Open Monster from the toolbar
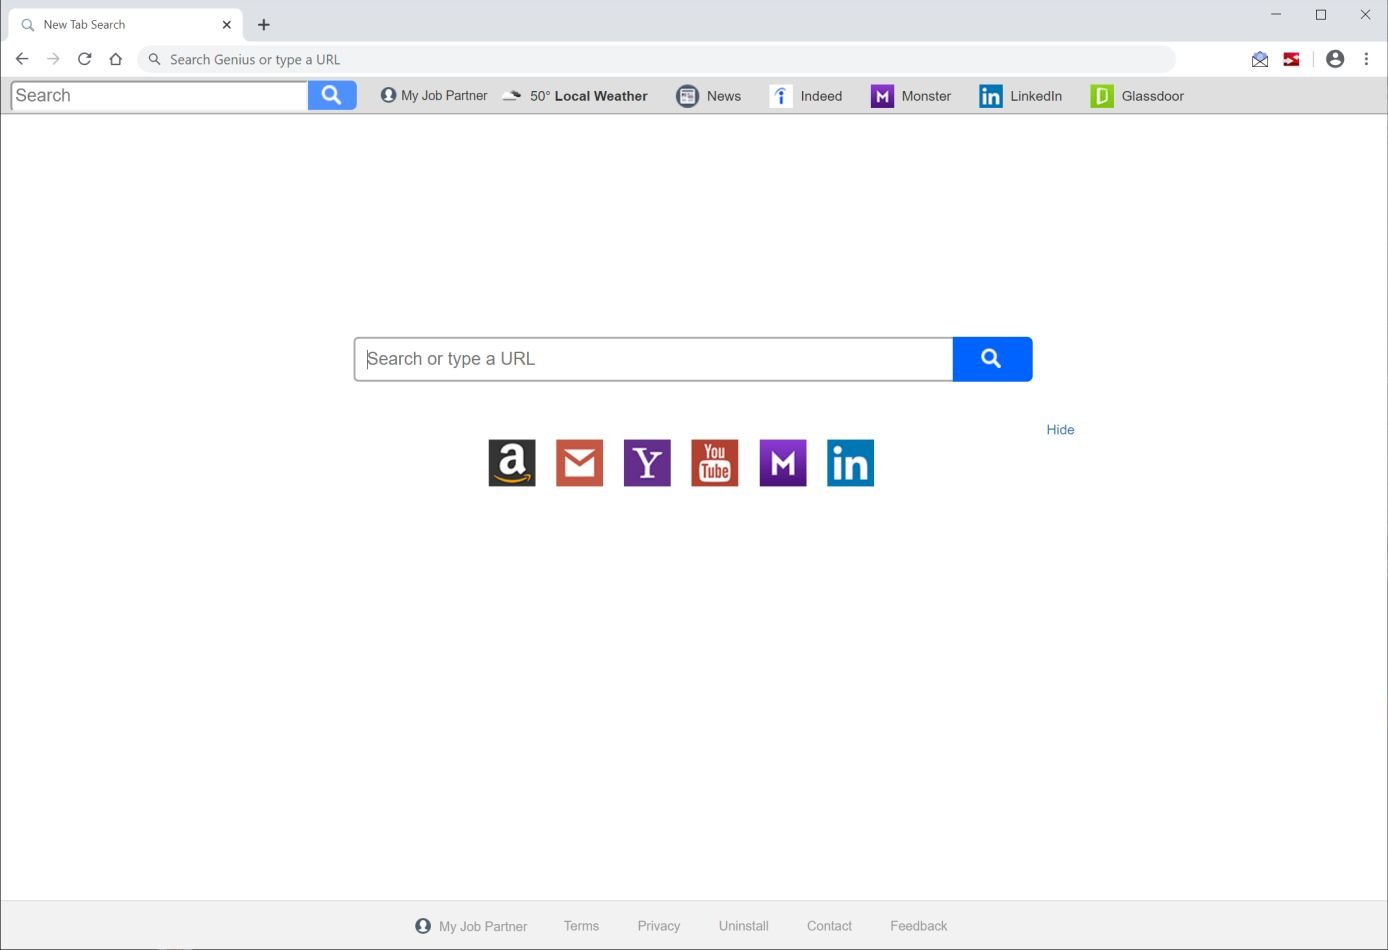 point(911,96)
